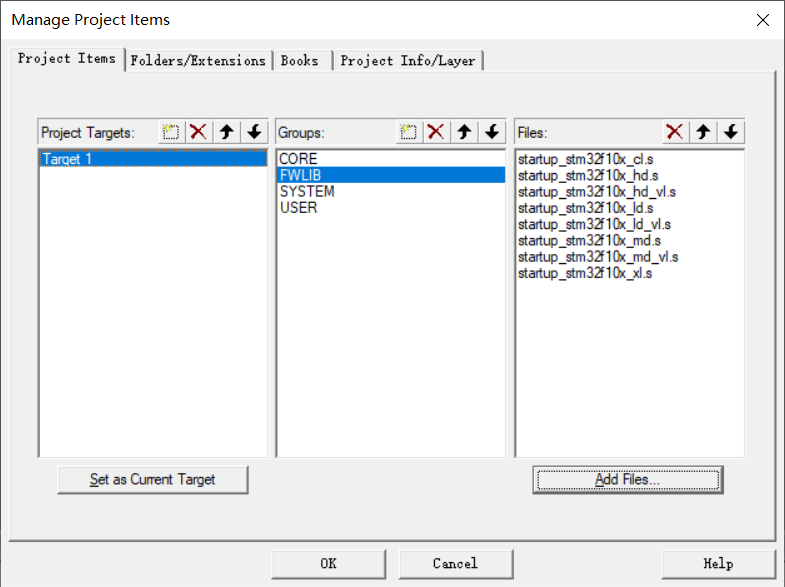
Task: Open the Project Info/Layer tab
Action: [408, 61]
